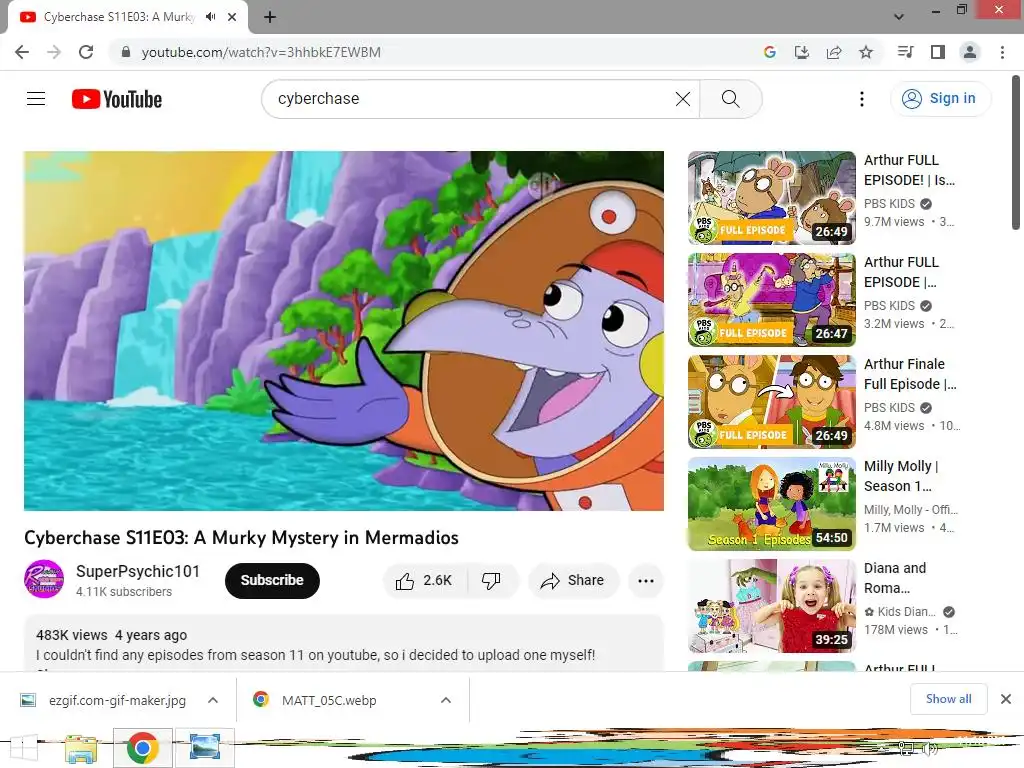Open Chrome media controls icon
The width and height of the screenshot is (1024, 768).
coord(905,52)
